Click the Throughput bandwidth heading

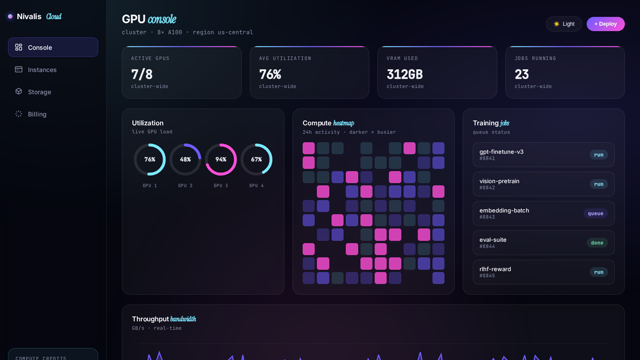click(164, 319)
